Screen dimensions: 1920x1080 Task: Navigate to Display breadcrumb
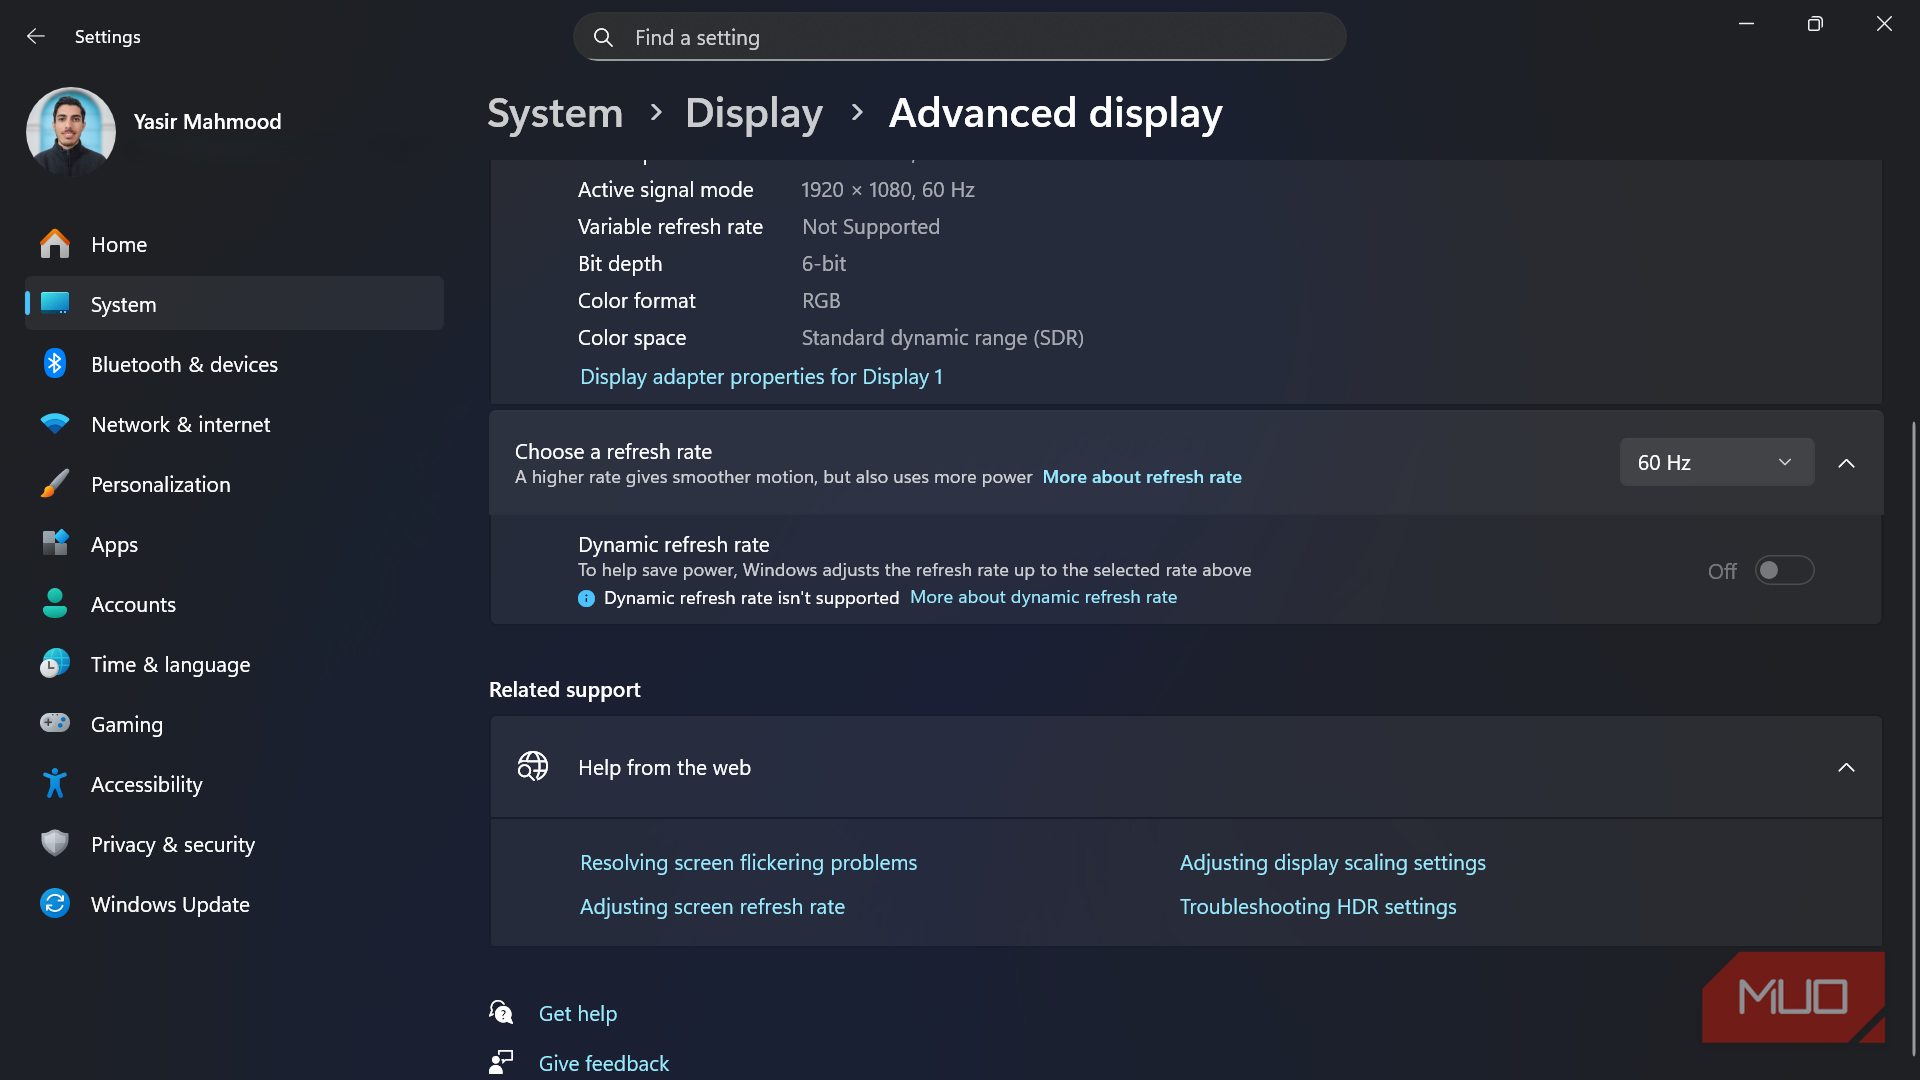(754, 113)
